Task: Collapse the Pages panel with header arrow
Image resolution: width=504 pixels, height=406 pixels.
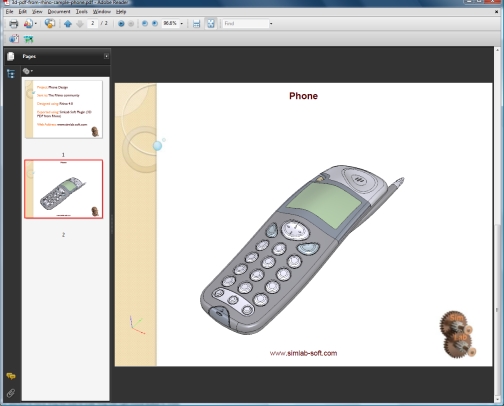Action: coord(106,56)
